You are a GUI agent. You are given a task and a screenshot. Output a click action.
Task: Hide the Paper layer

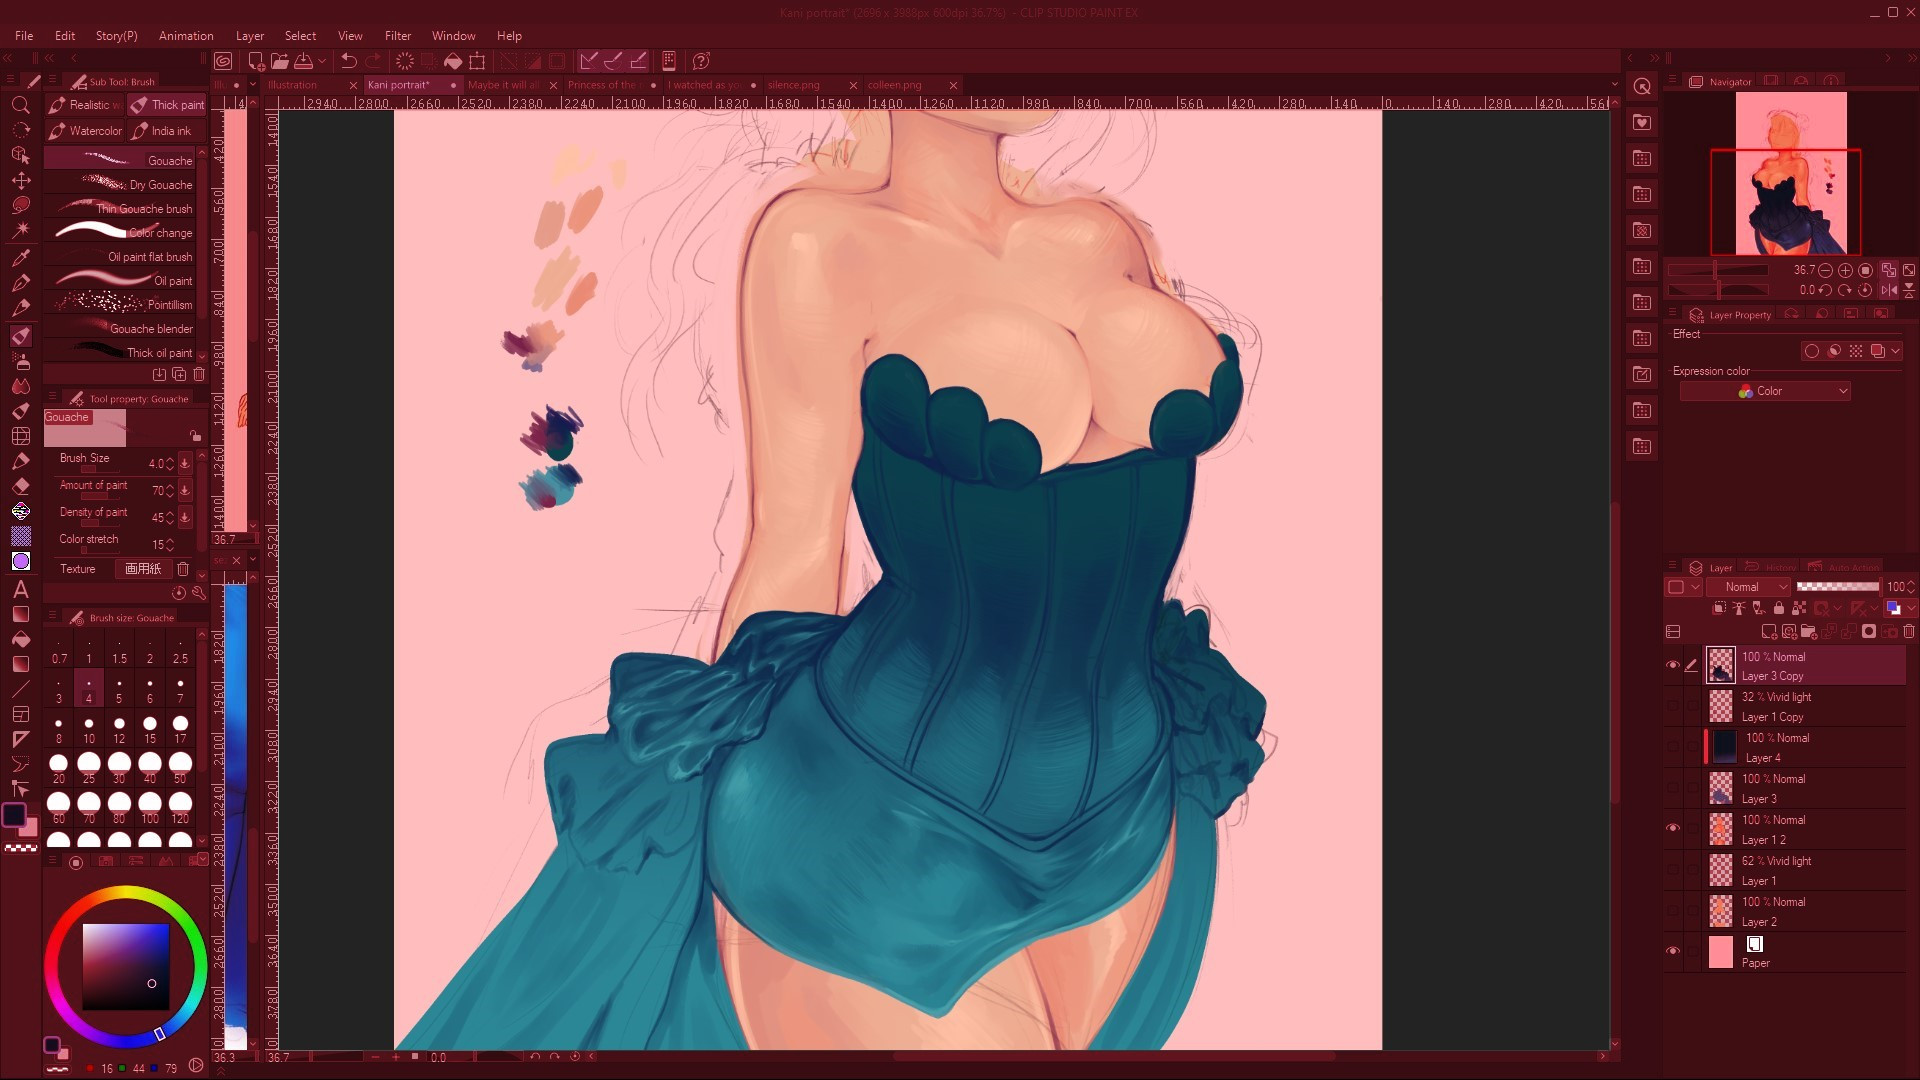[1672, 951]
